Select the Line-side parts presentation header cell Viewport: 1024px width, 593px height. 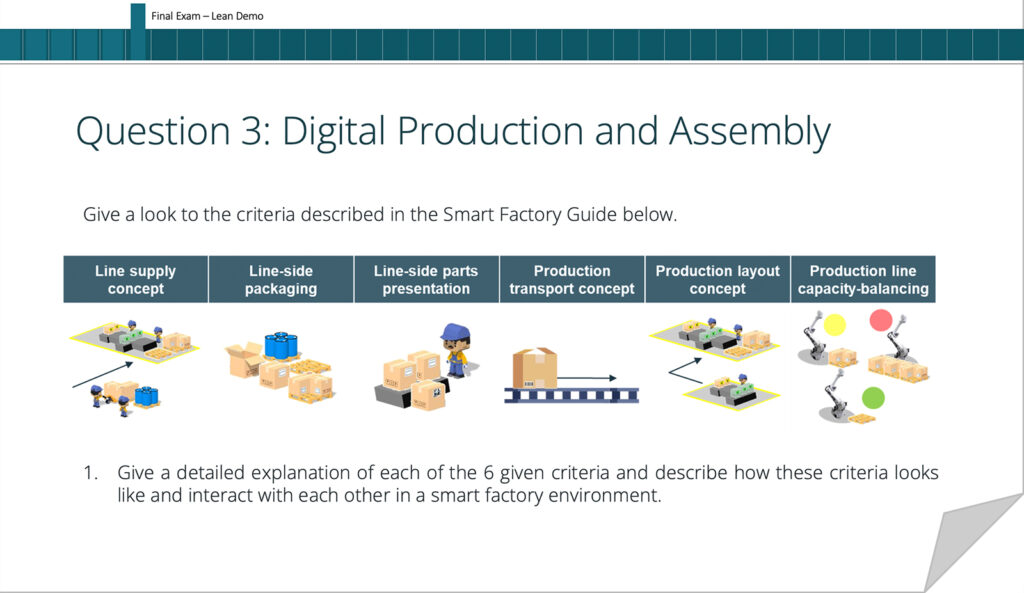click(x=426, y=280)
